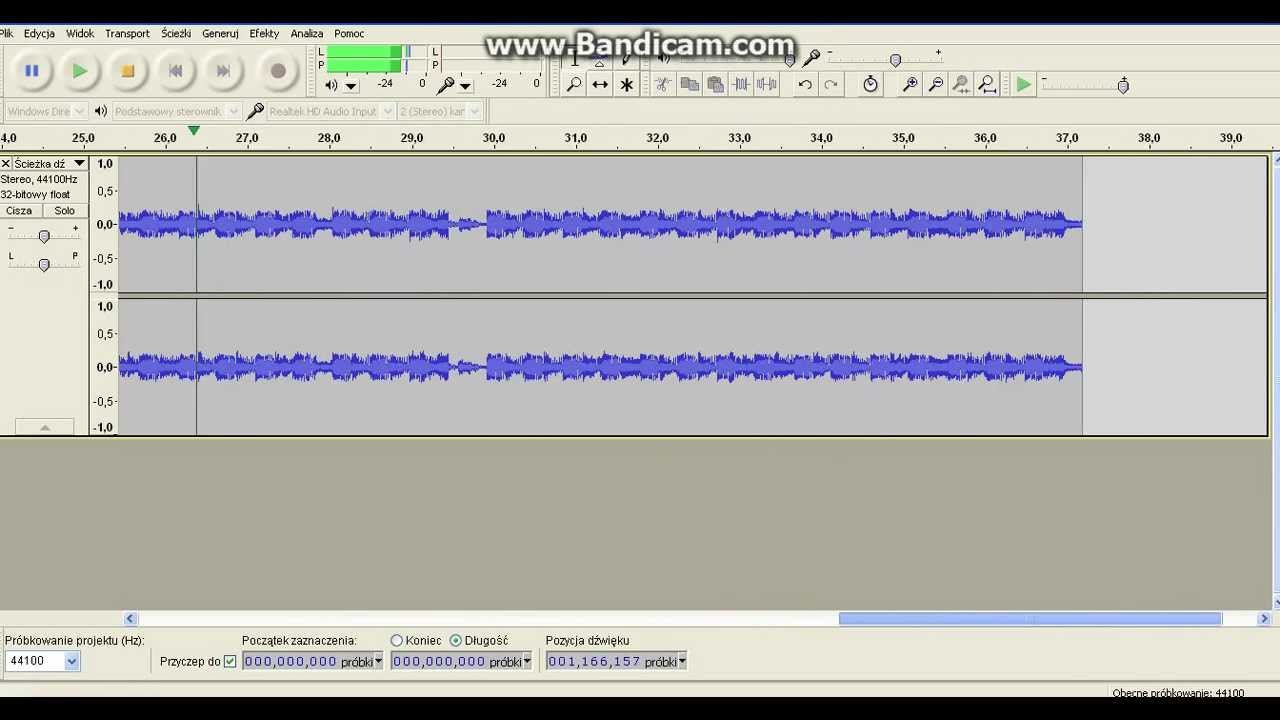Screen dimensions: 1280x720
Task: Open the Ścieżka dź track name menu
Action: [x=50, y=163]
